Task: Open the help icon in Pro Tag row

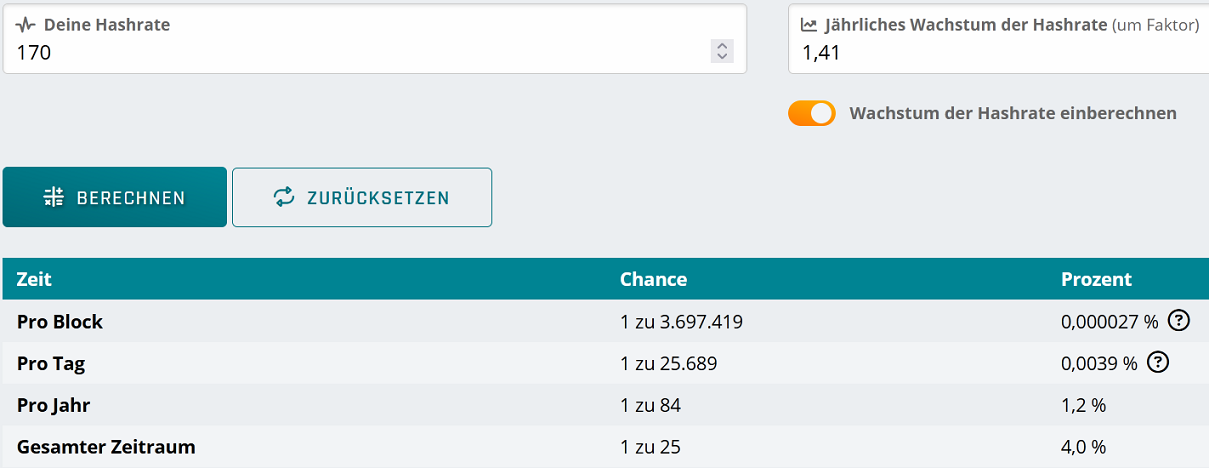Action: [x=1158, y=363]
